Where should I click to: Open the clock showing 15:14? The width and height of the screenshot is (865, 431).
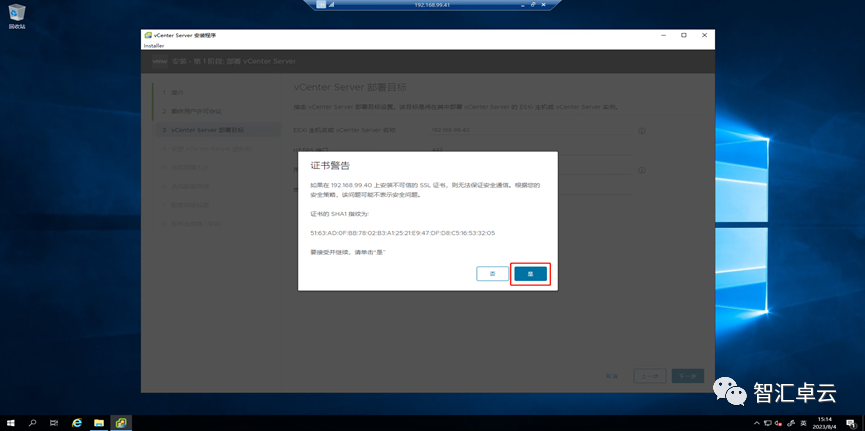click(x=825, y=423)
